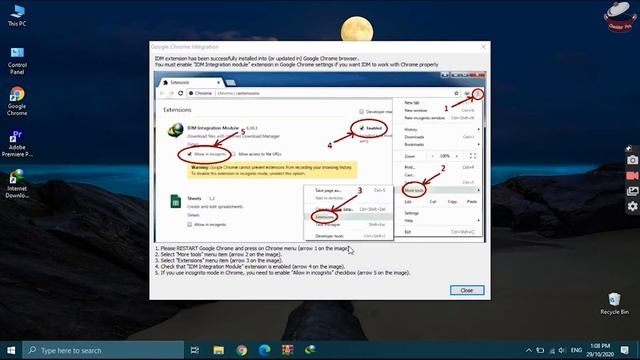Select Adobe Premiere Pro desktop shortcut
Screen dimensions: 640x360
pos(17,144)
